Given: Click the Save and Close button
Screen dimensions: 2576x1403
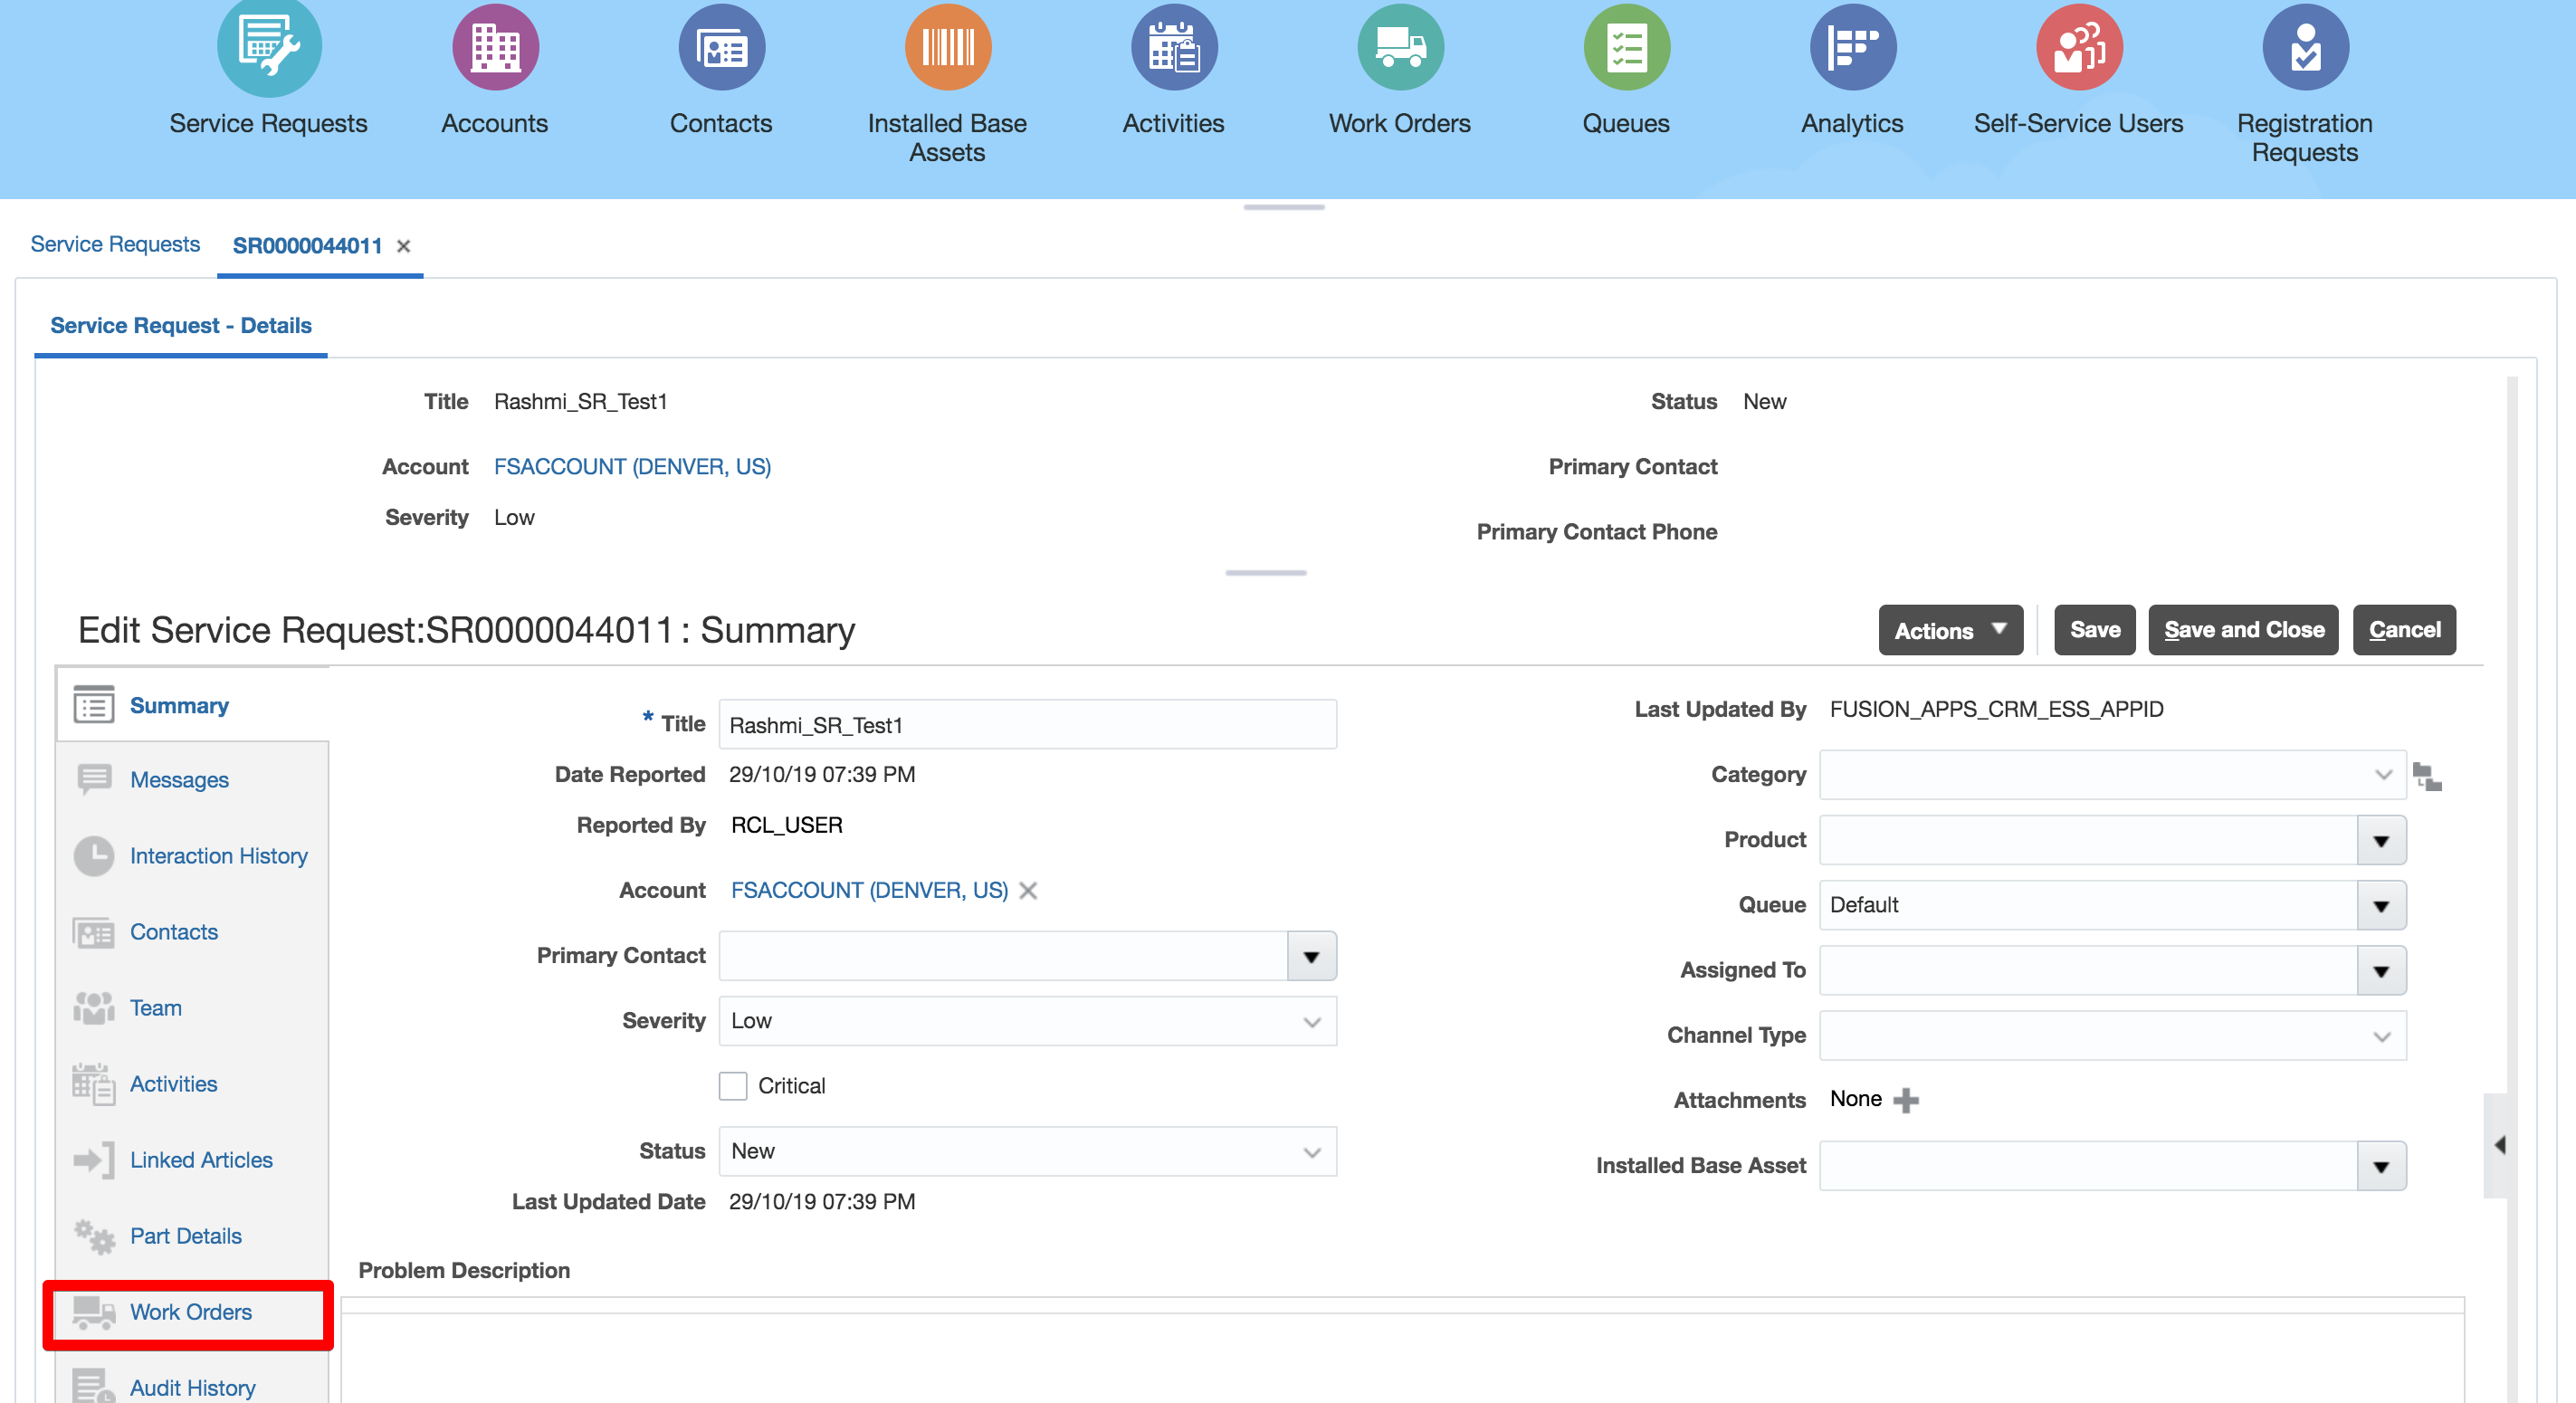Looking at the screenshot, I should click(x=2243, y=630).
